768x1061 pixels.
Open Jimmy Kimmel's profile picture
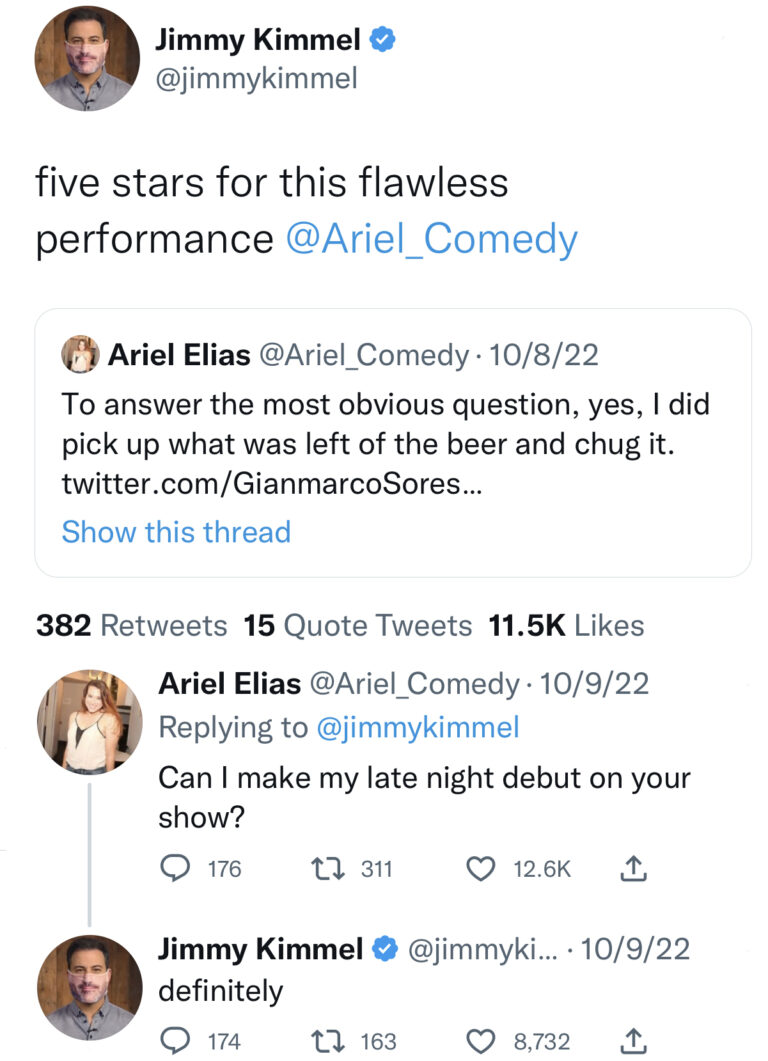(x=85, y=57)
